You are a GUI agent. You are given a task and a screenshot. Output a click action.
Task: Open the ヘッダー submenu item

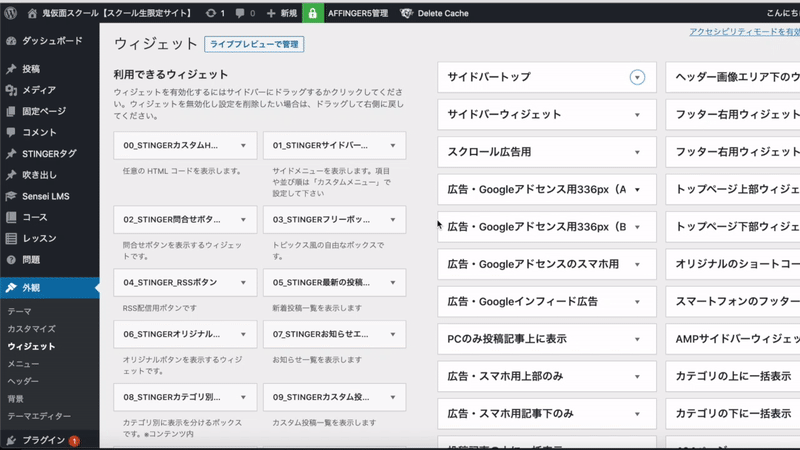[23, 381]
